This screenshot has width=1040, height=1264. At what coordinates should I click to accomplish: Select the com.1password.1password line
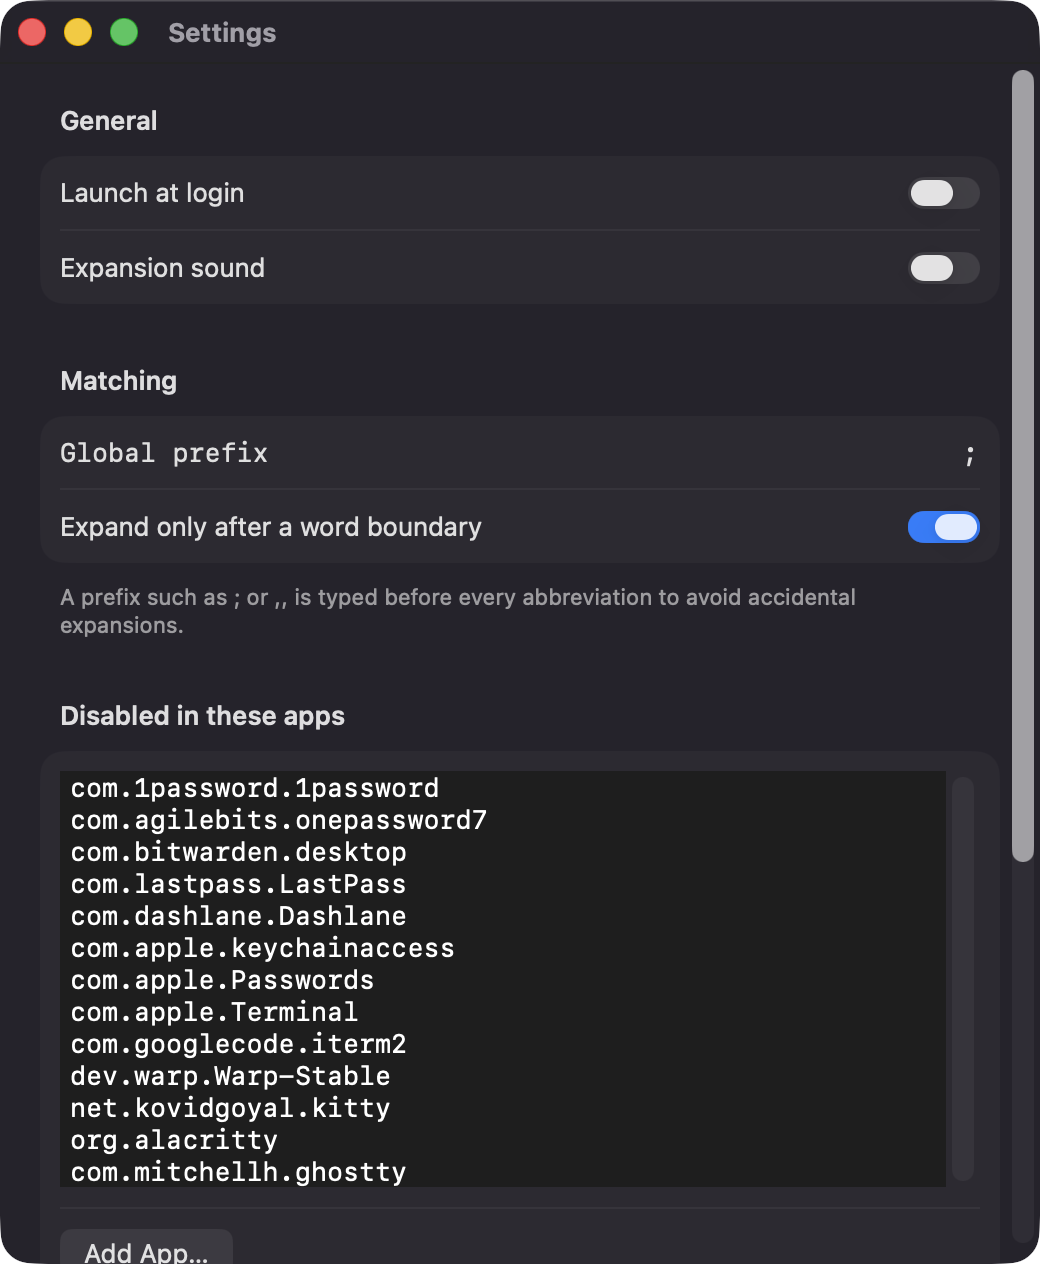click(x=255, y=788)
